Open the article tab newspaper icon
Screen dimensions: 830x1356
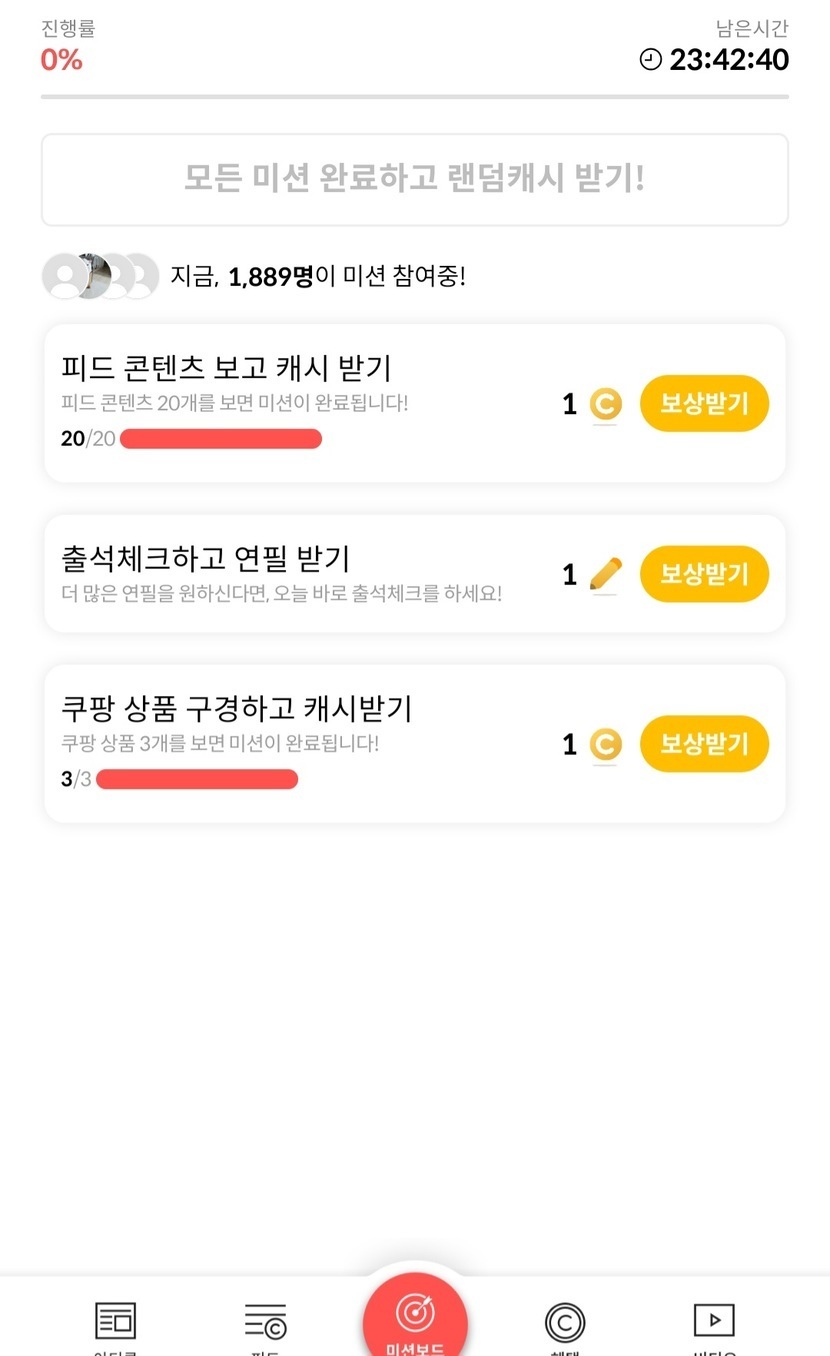(115, 1322)
